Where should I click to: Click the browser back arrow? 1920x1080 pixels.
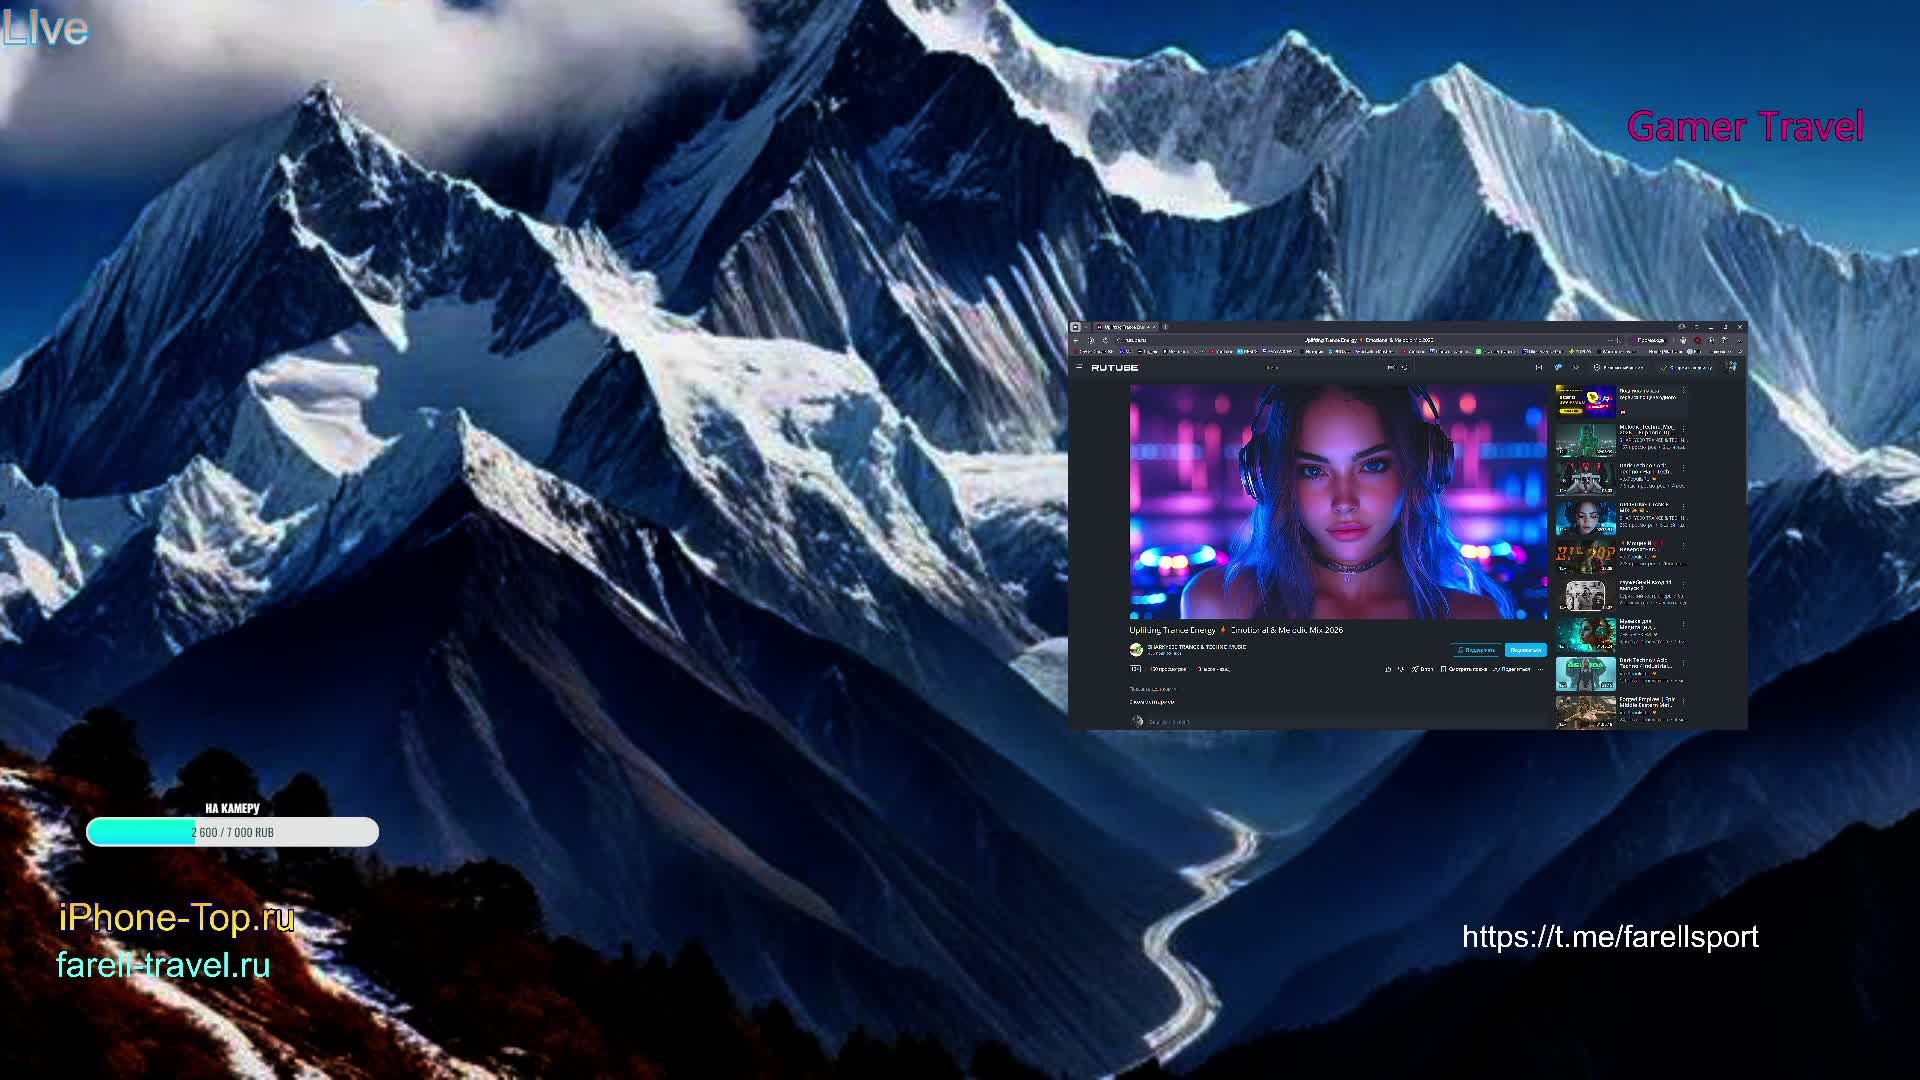(x=1076, y=340)
